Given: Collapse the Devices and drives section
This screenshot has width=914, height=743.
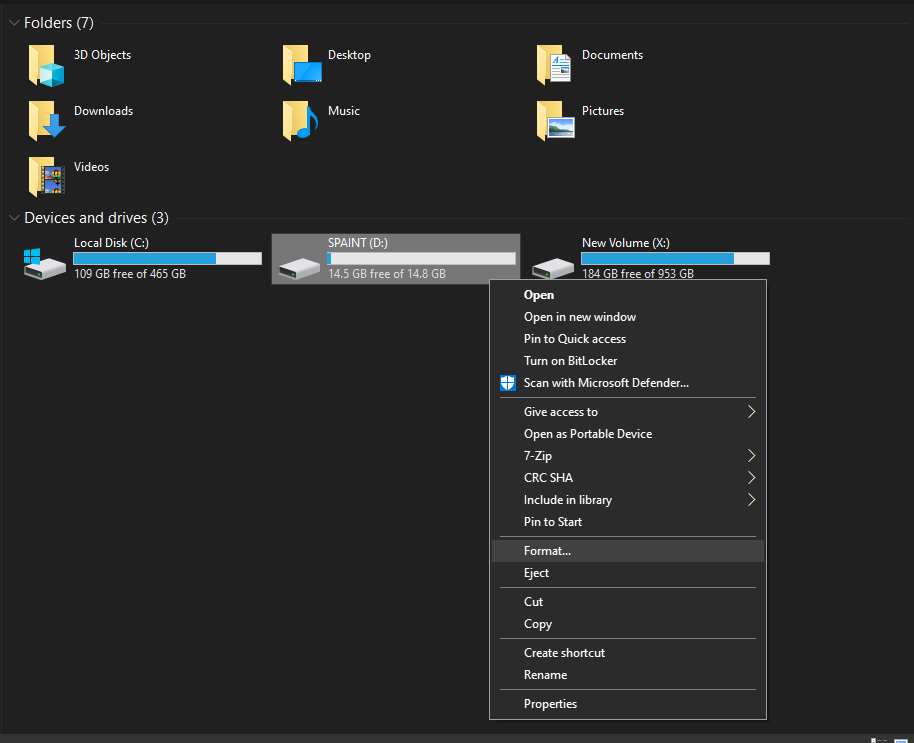Looking at the screenshot, I should (x=14, y=218).
